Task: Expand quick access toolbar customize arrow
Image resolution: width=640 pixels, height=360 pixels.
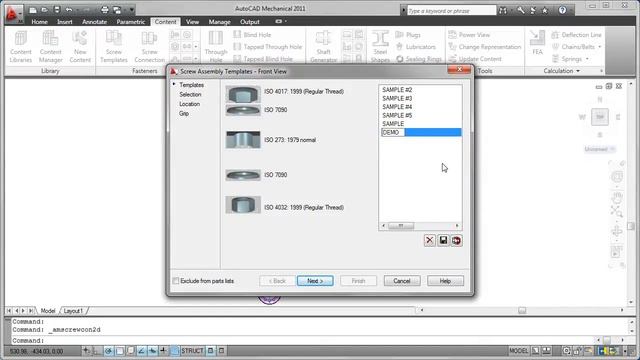Action: [131, 10]
